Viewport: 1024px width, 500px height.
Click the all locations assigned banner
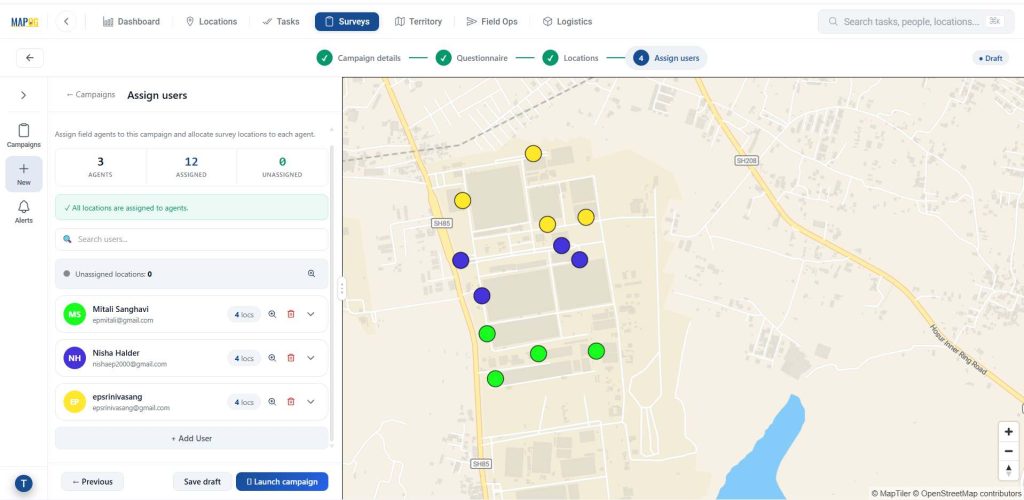pyautogui.click(x=191, y=208)
